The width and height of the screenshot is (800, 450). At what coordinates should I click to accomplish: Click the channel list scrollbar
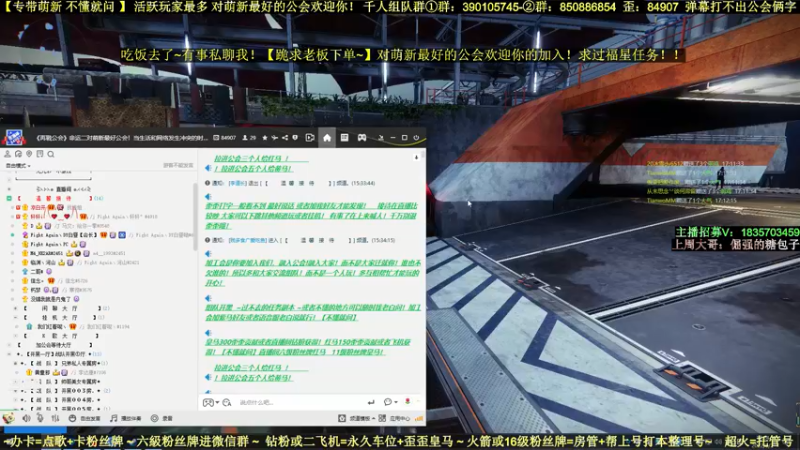(x=195, y=217)
